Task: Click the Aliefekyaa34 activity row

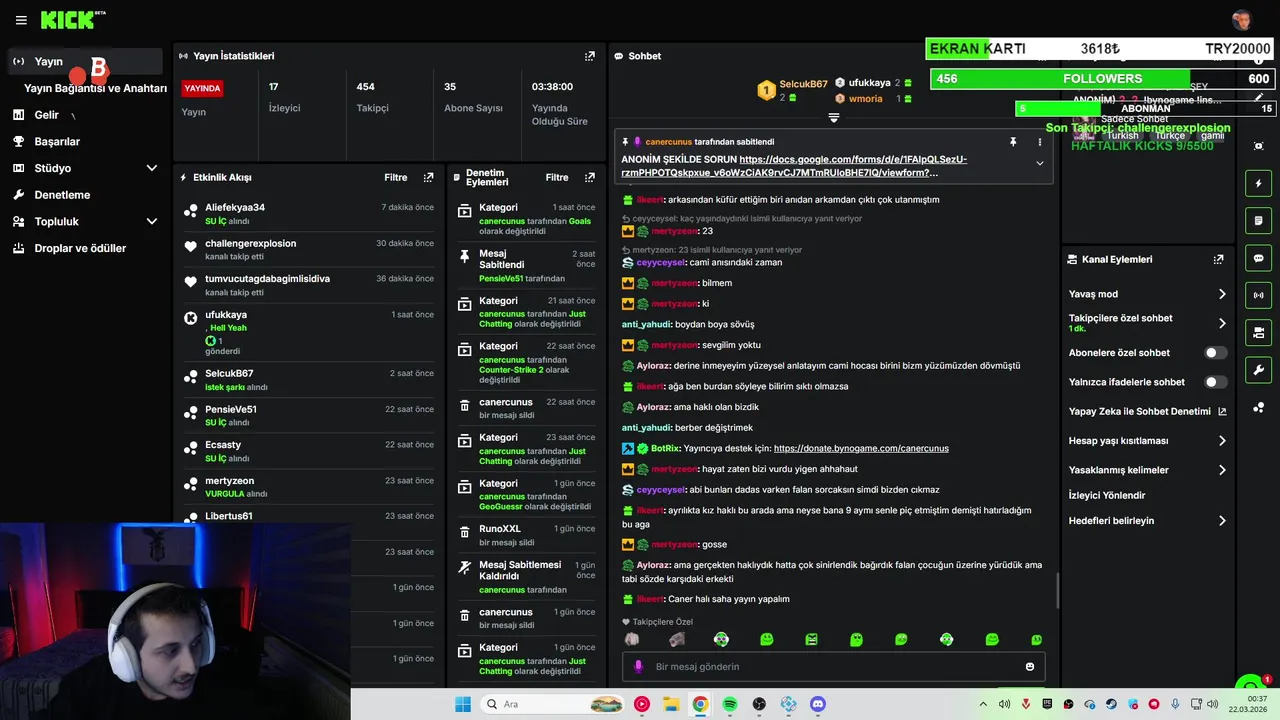Action: [x=308, y=213]
